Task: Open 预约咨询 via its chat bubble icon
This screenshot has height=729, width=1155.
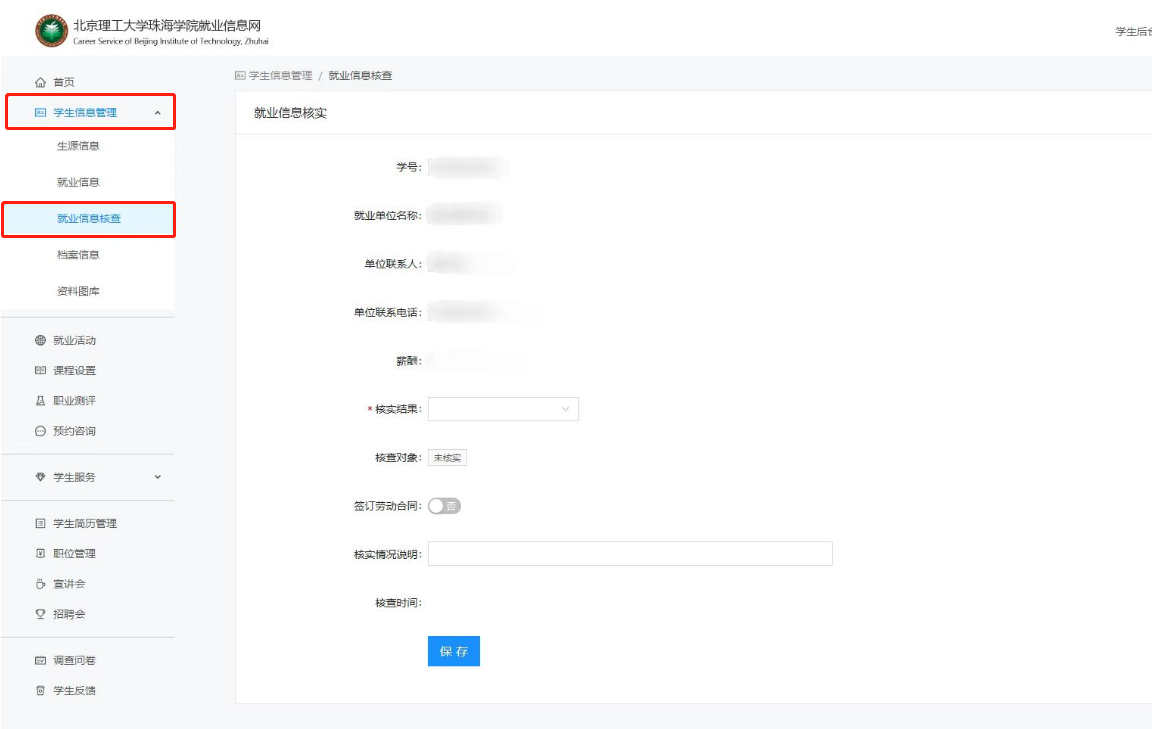Action: [37, 430]
